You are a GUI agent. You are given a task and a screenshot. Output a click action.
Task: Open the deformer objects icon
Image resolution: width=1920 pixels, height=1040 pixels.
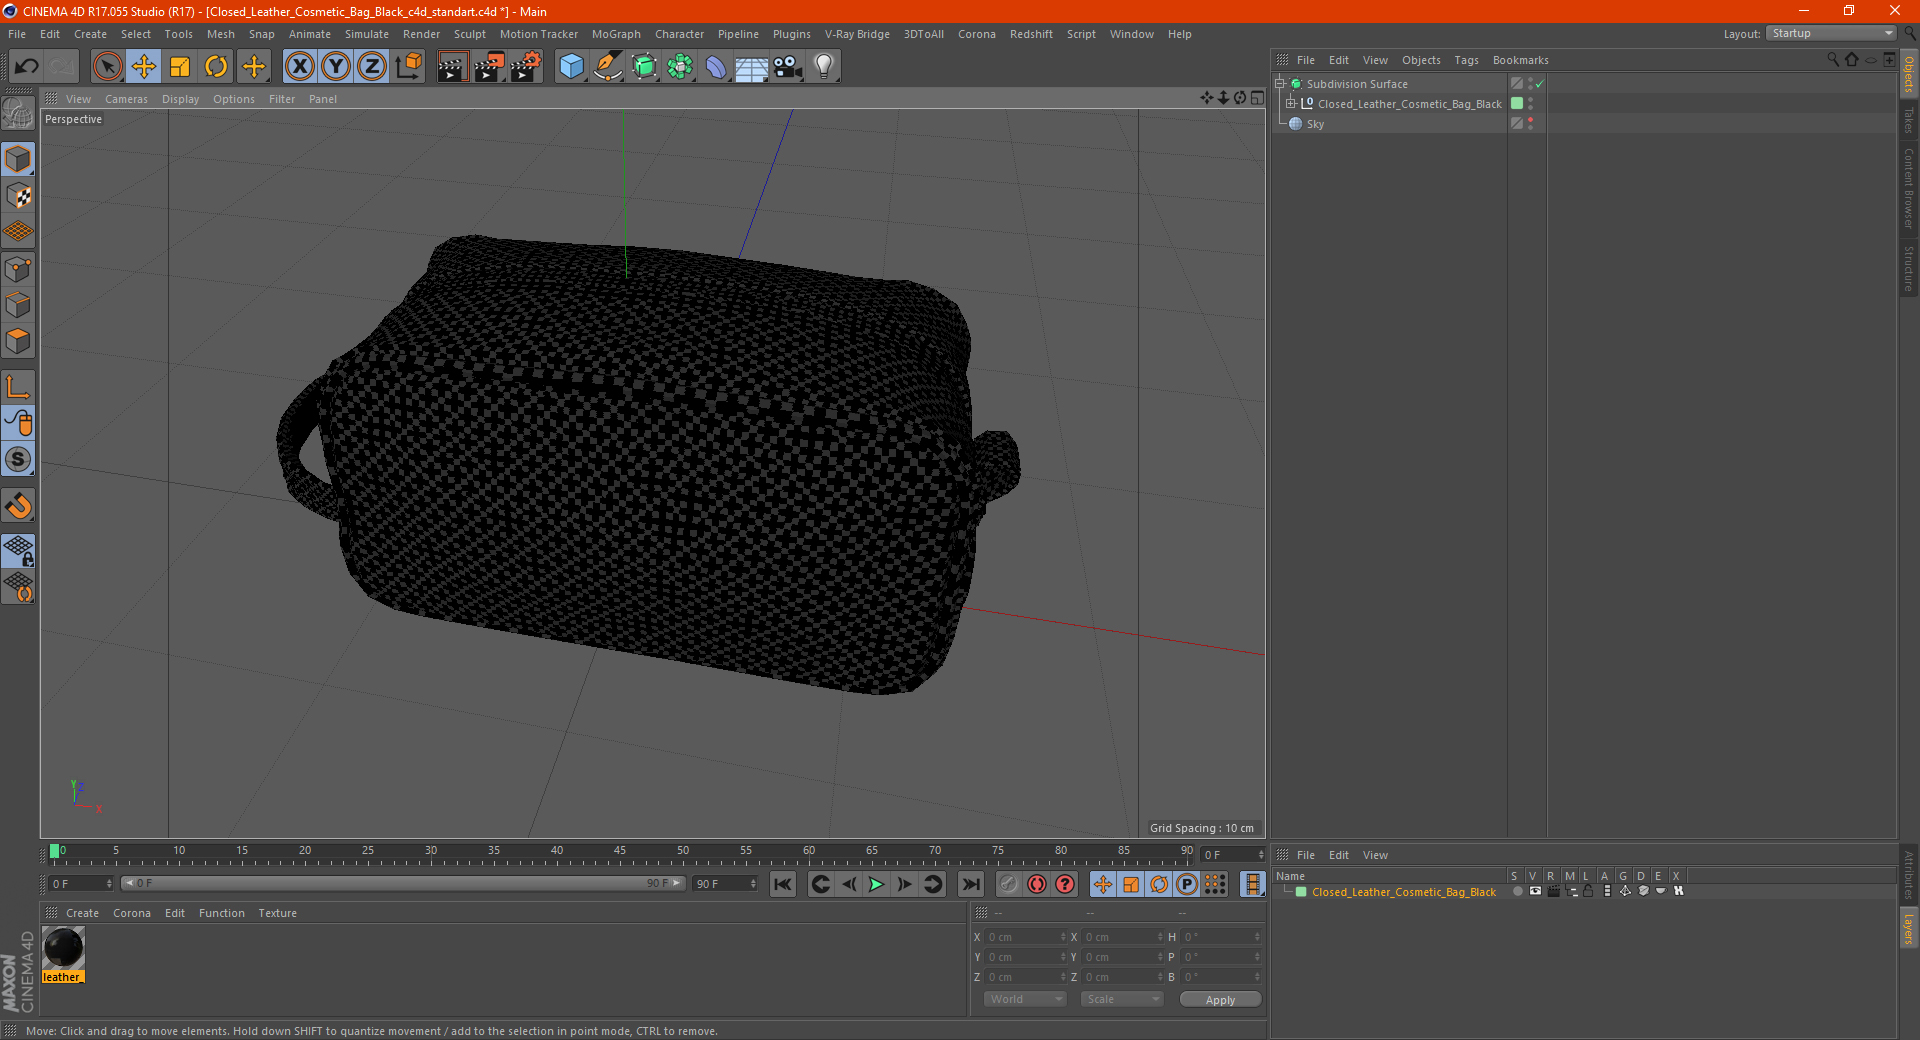point(716,67)
